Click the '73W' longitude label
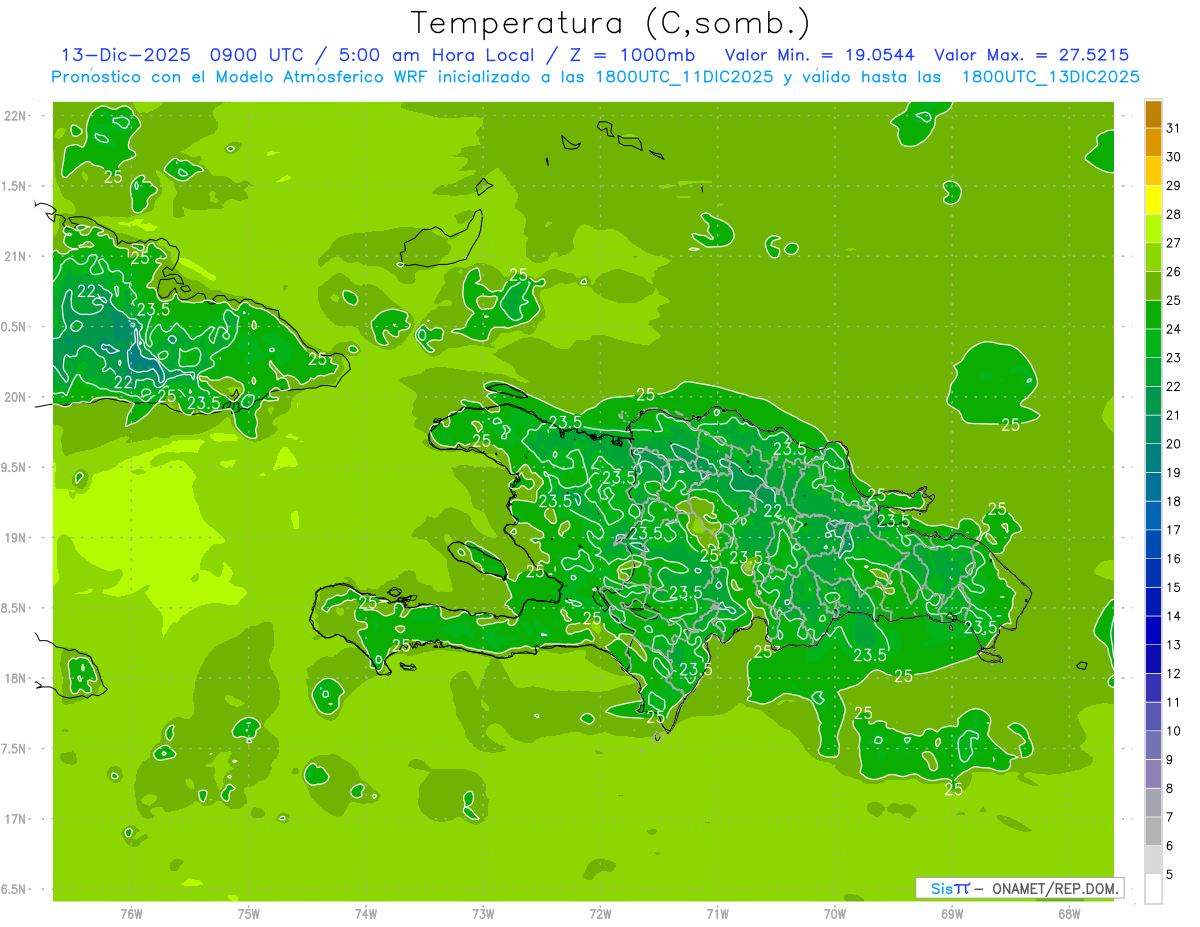Image resolution: width=1200 pixels, height=927 pixels. coord(483,913)
